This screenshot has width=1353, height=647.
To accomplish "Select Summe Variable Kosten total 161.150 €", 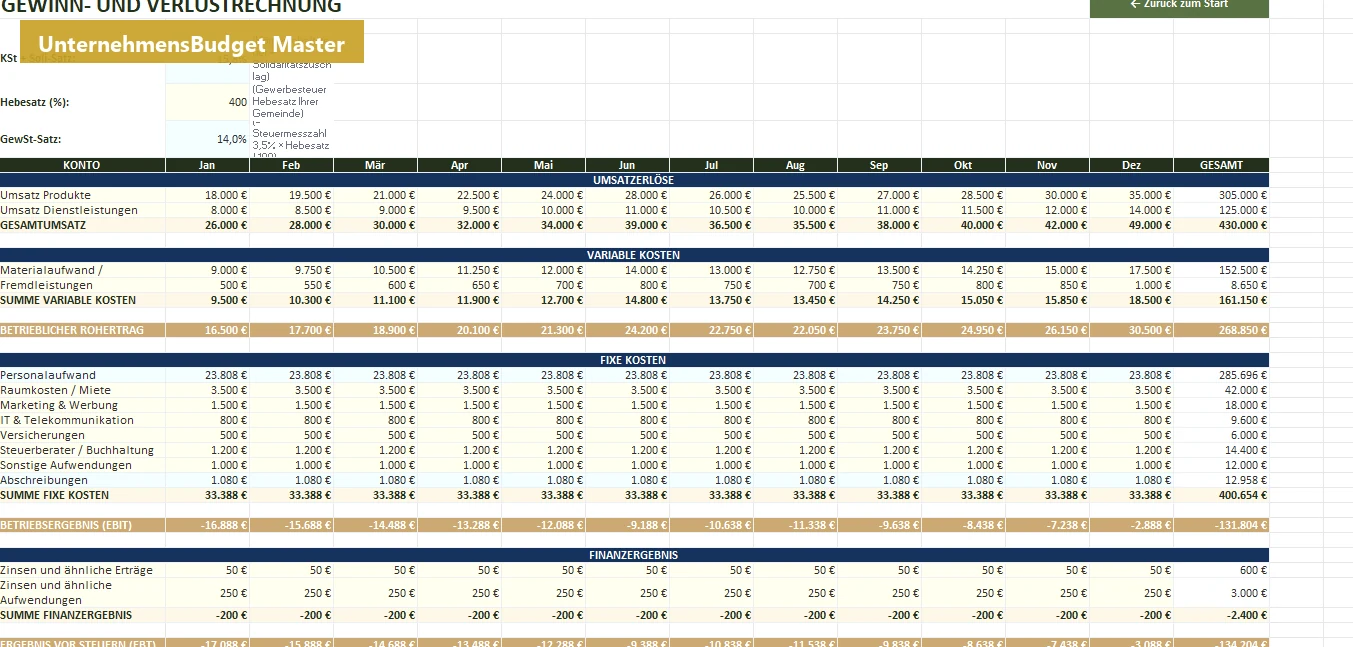I will coord(1221,300).
